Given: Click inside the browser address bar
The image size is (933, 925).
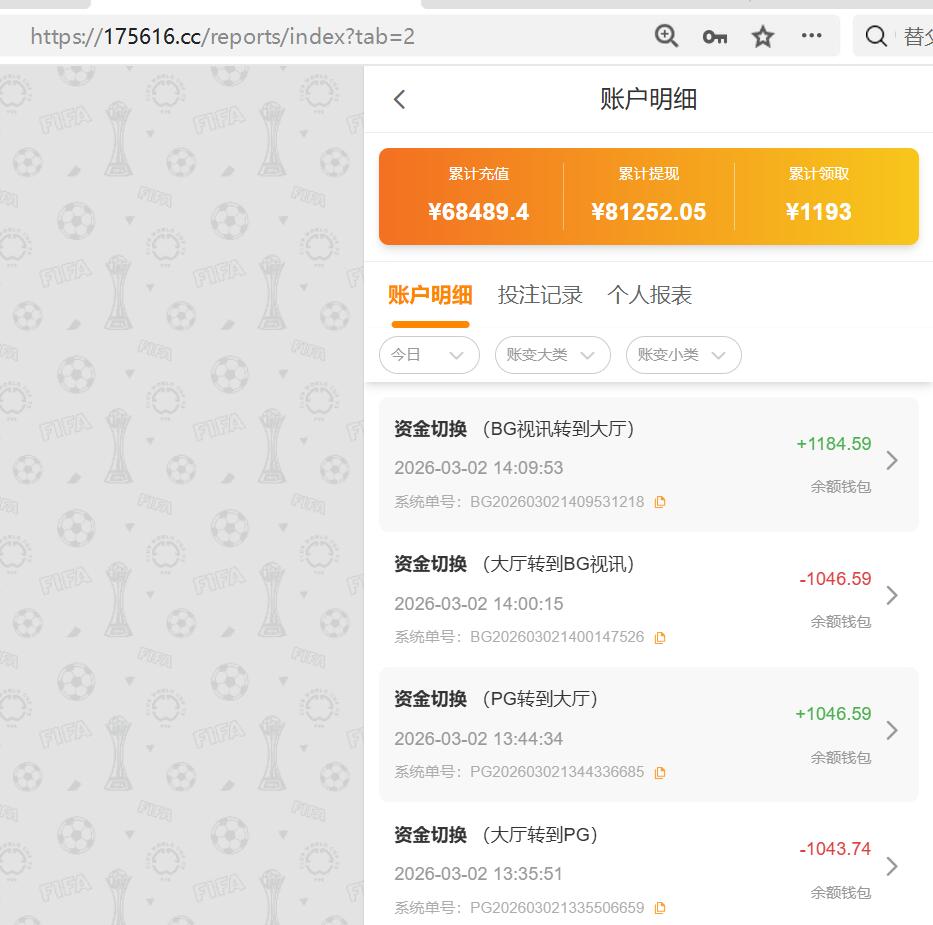Looking at the screenshot, I should coord(300,36).
